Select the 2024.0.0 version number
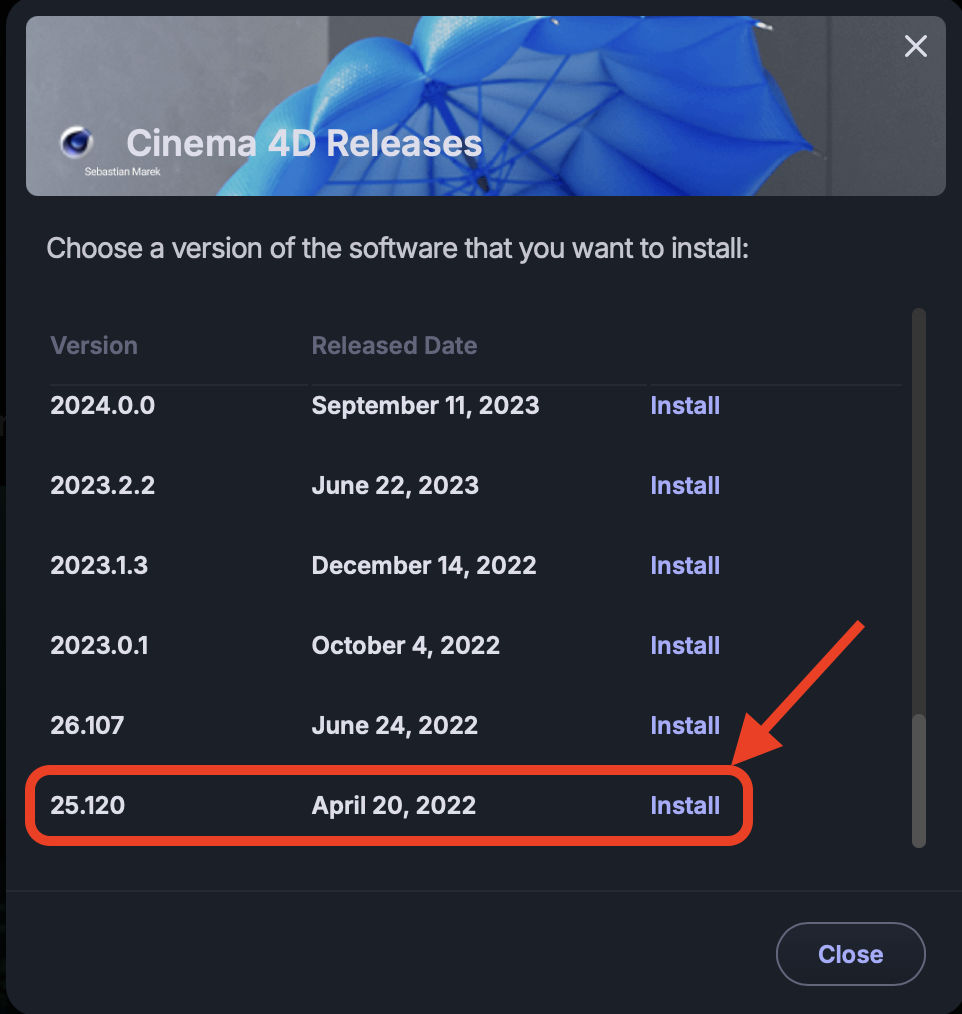Image resolution: width=962 pixels, height=1014 pixels. (x=103, y=406)
